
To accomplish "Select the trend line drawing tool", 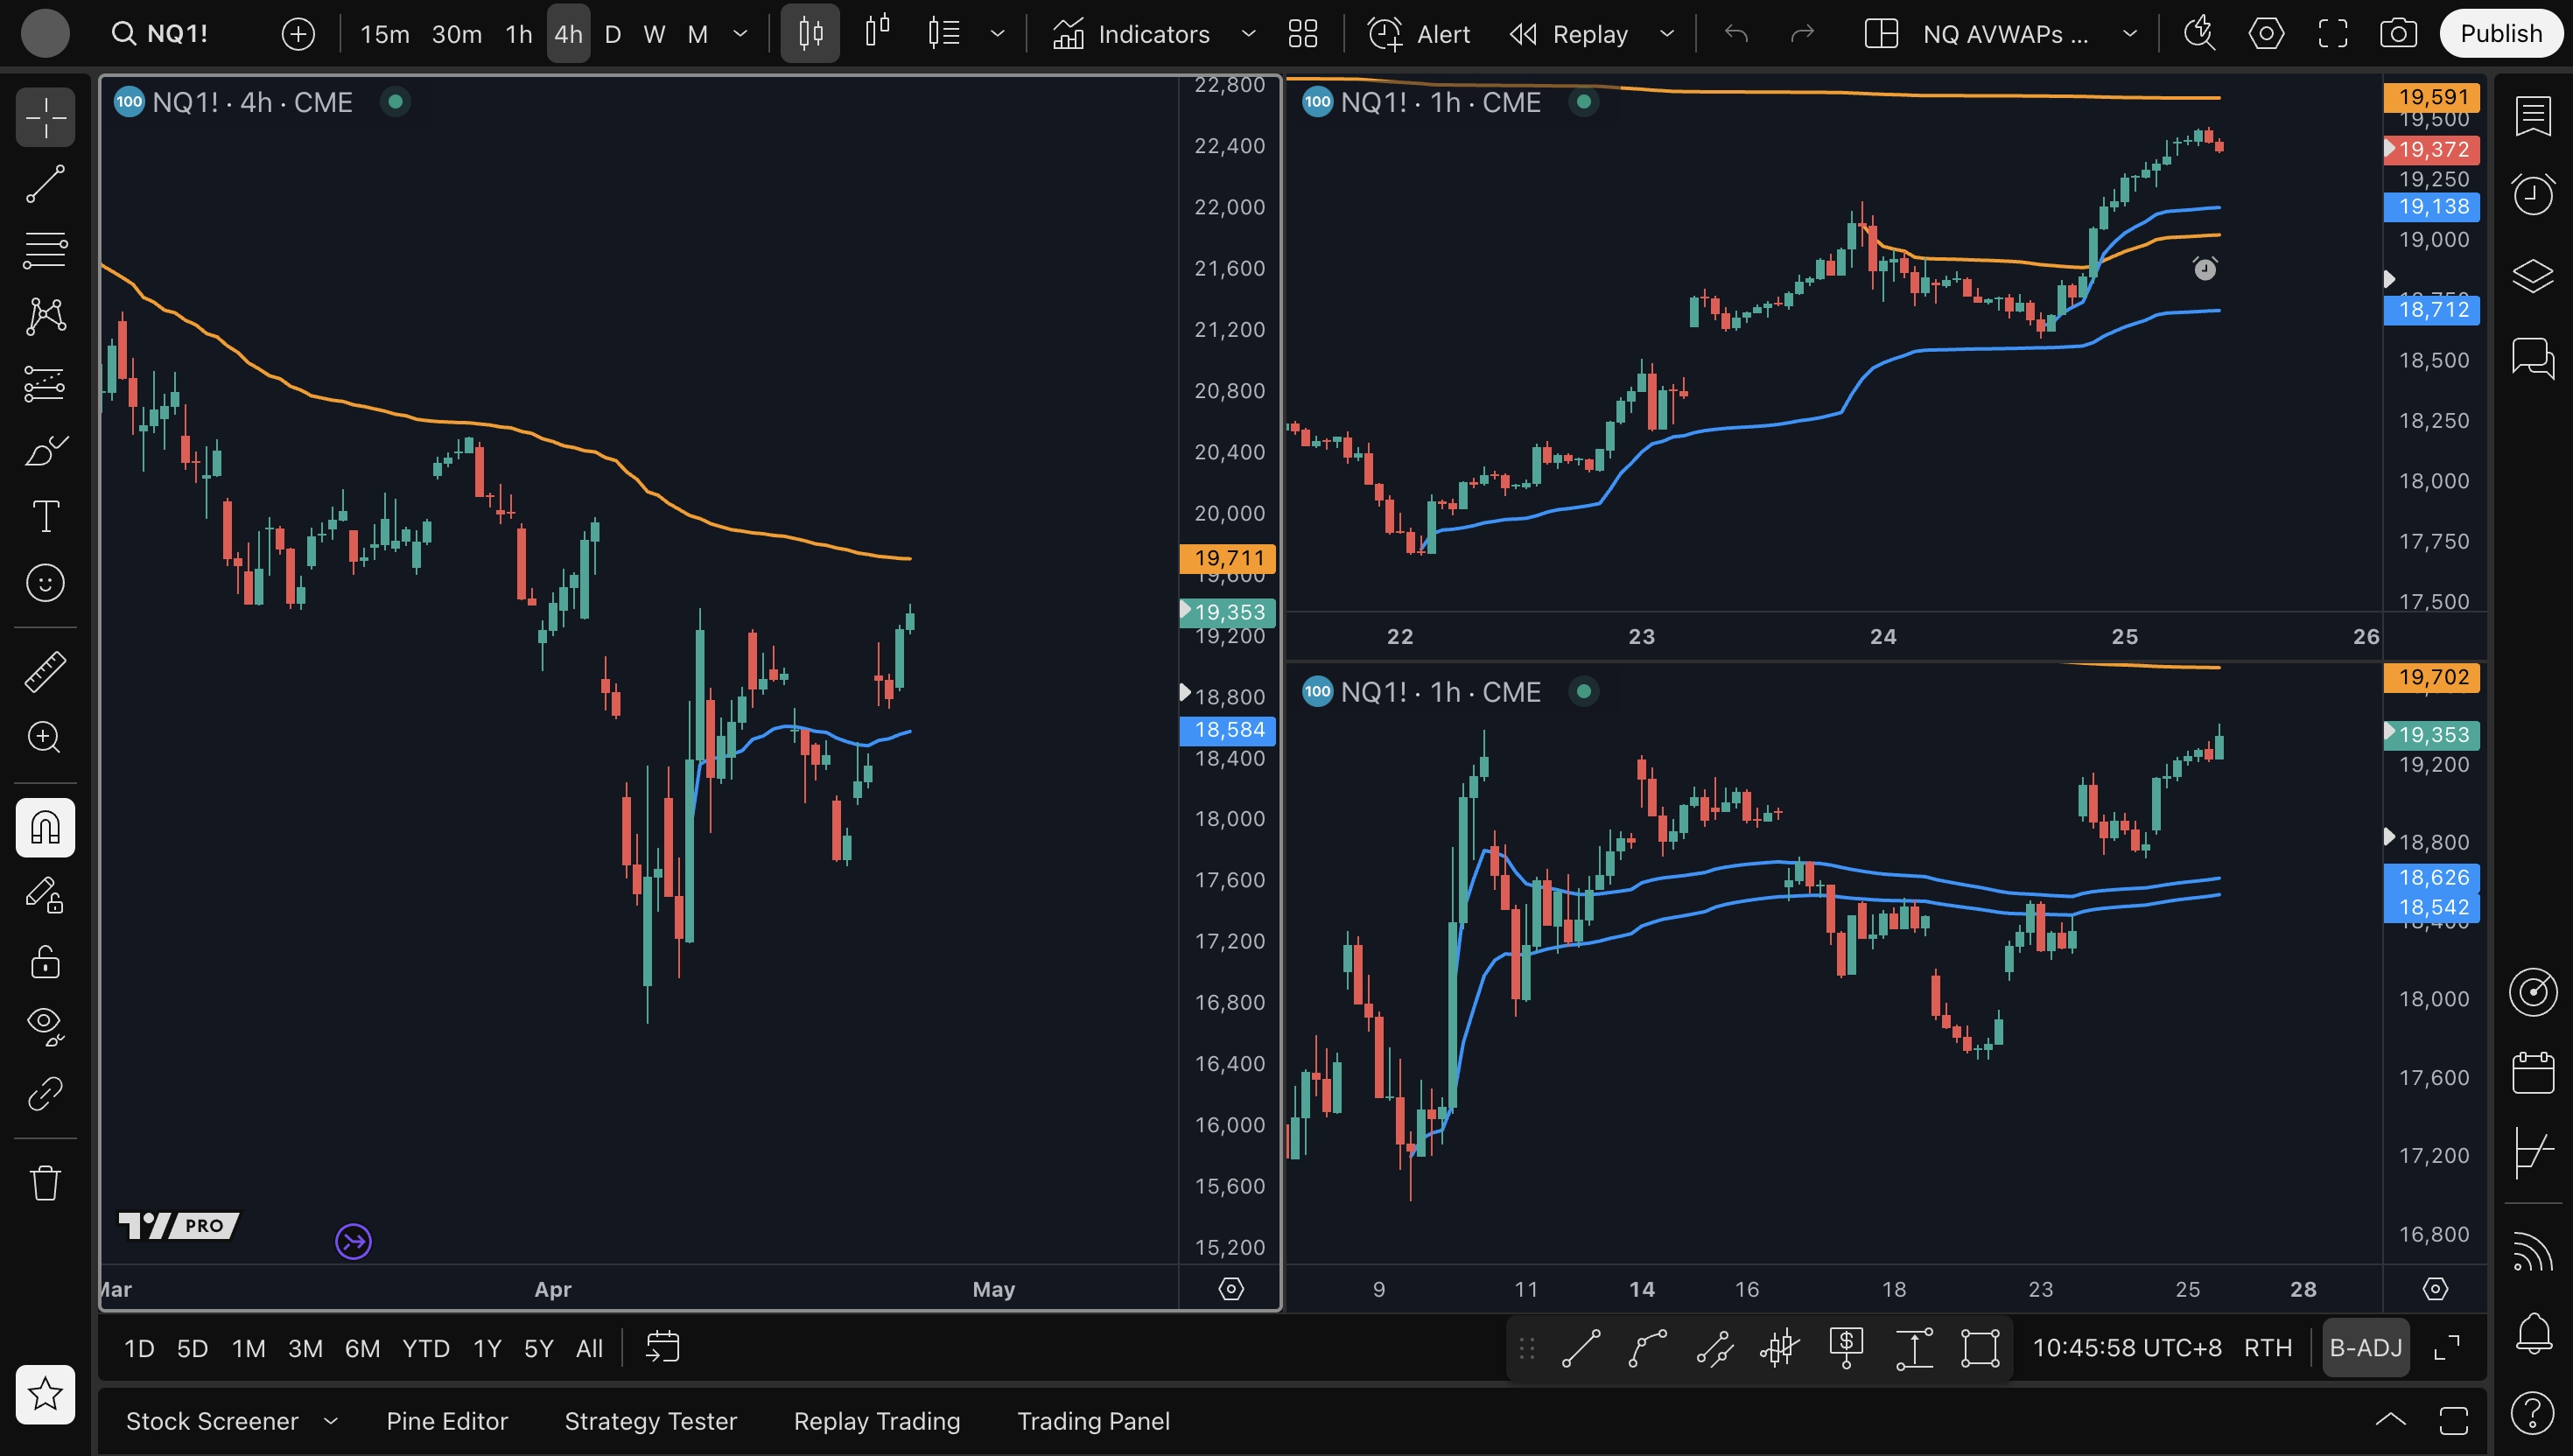I will coord(45,184).
